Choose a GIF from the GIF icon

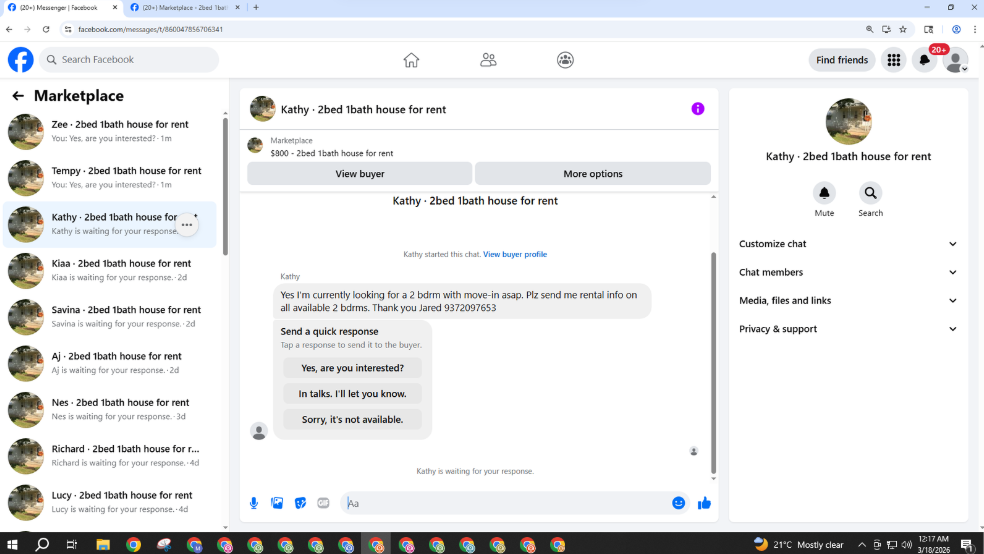pos(323,503)
